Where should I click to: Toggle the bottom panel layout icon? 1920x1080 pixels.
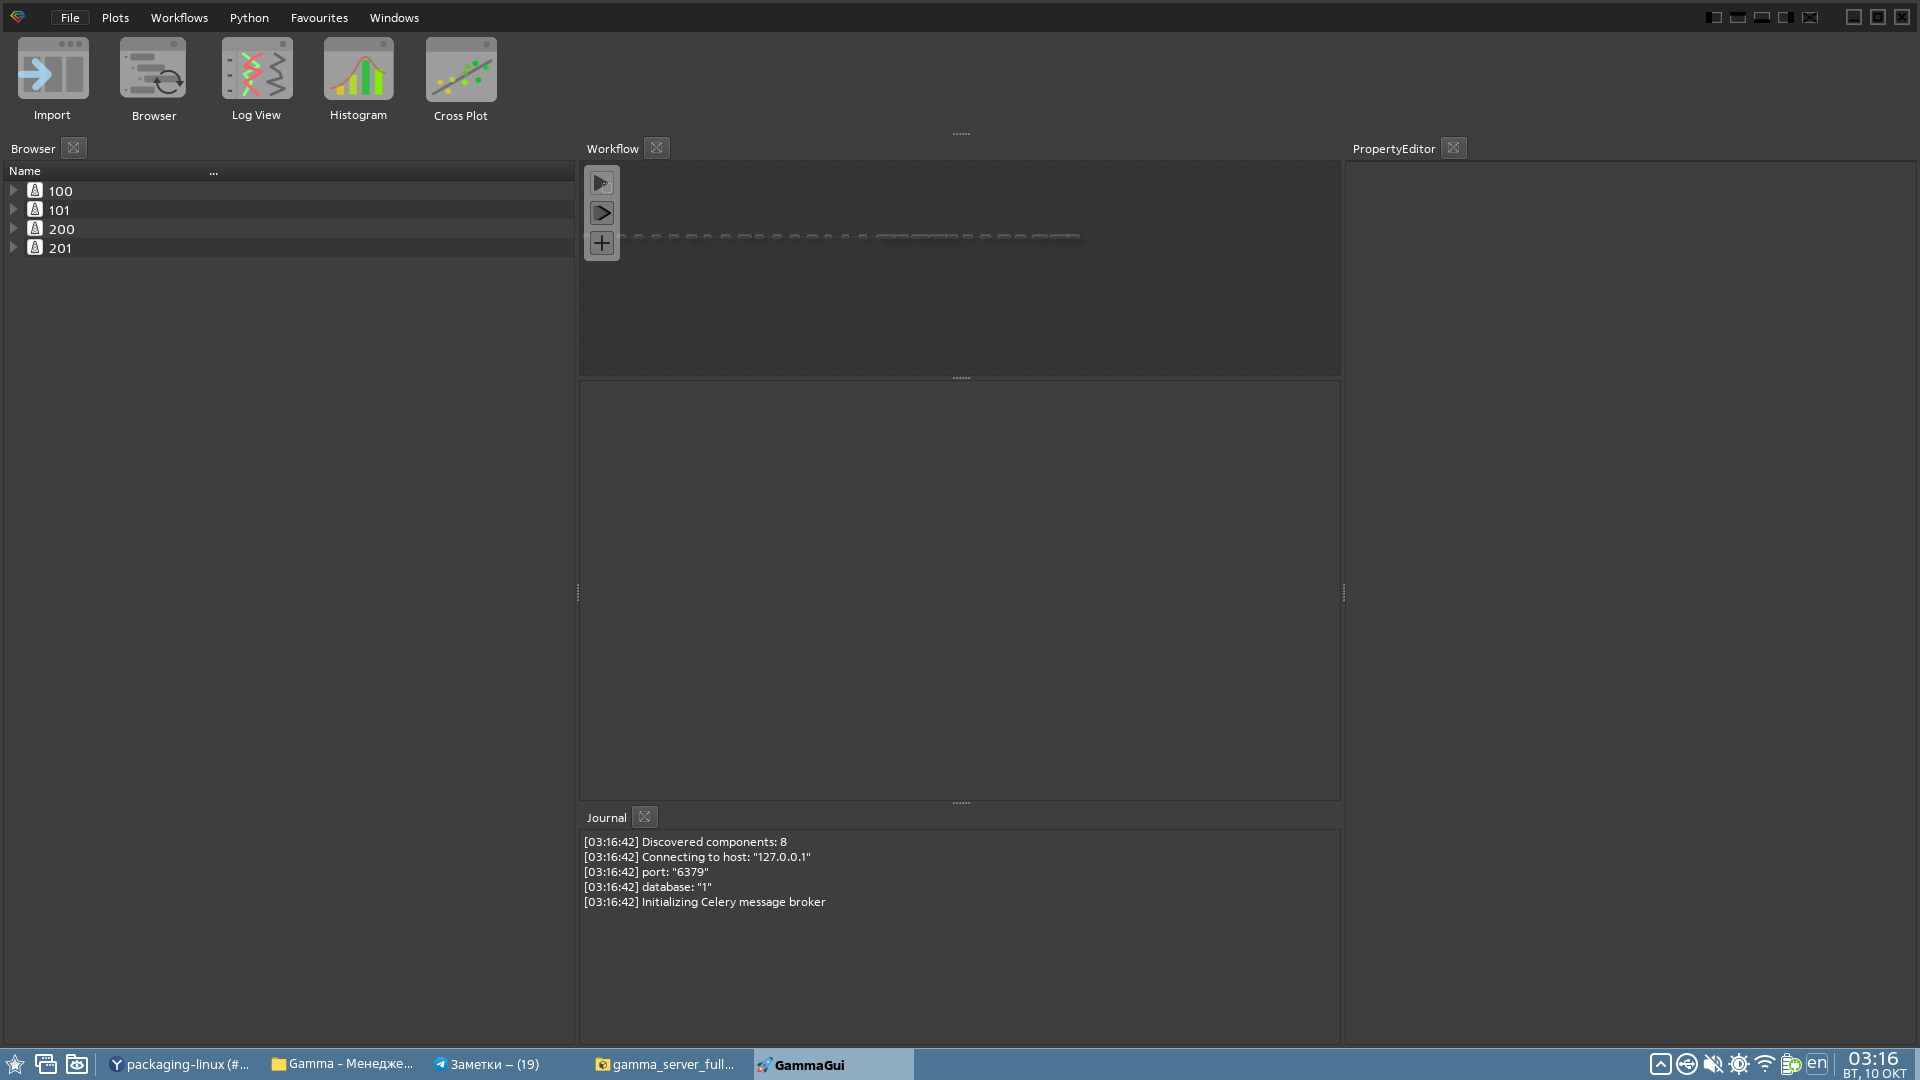pyautogui.click(x=1762, y=17)
